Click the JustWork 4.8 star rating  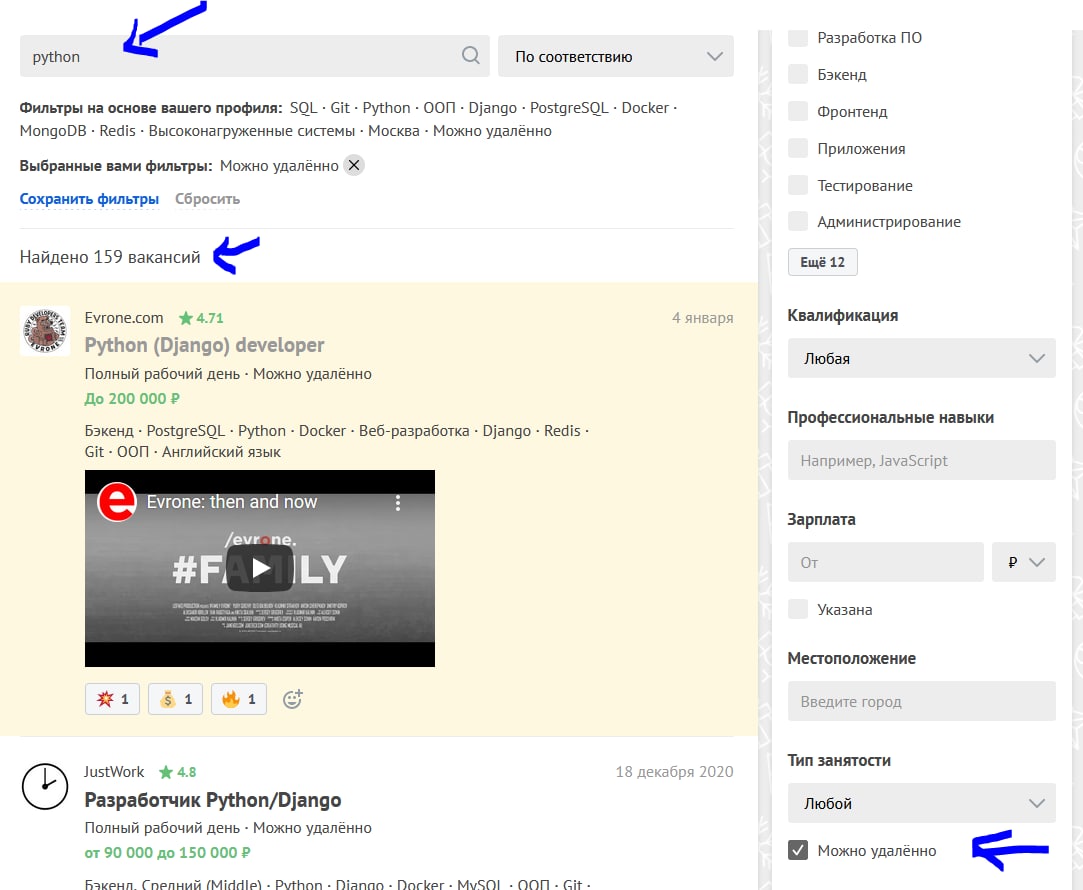tap(178, 772)
